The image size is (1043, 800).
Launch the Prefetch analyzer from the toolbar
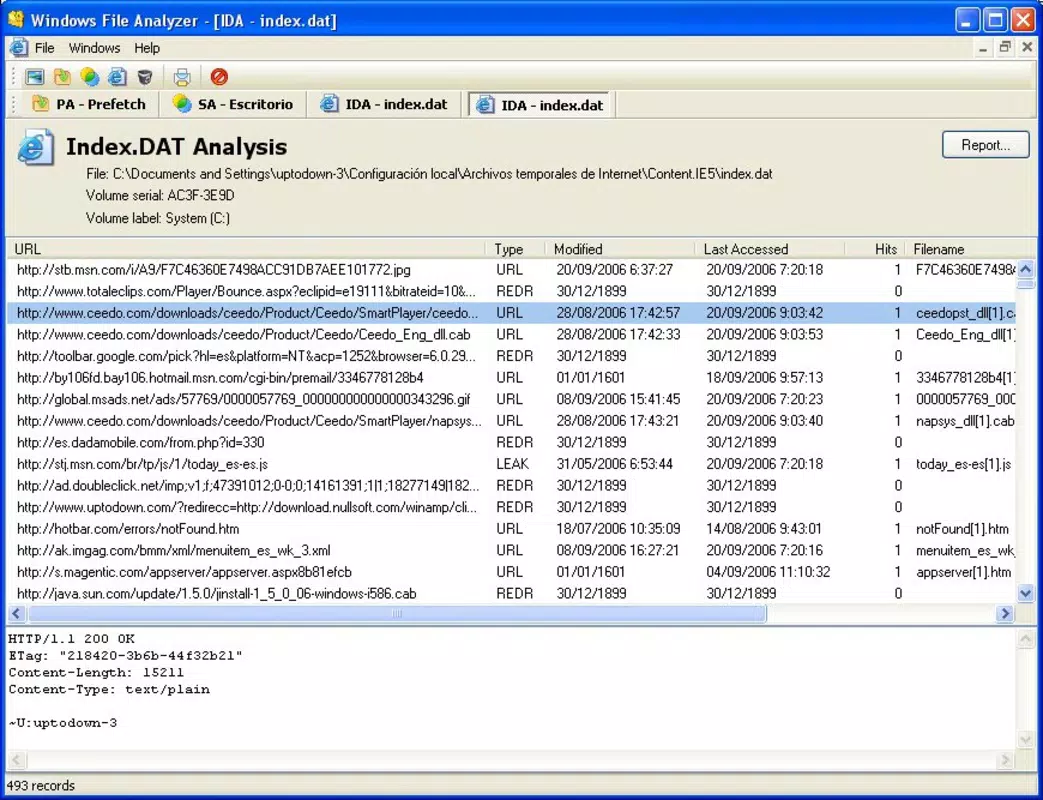[62, 77]
